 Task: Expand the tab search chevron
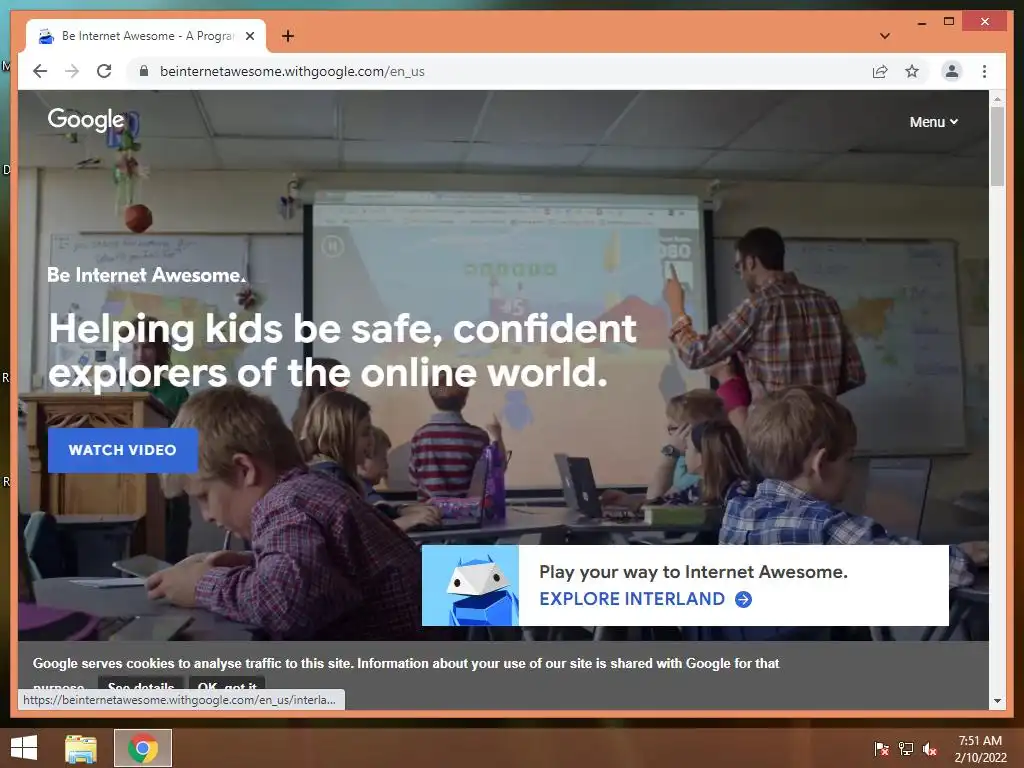pos(884,36)
